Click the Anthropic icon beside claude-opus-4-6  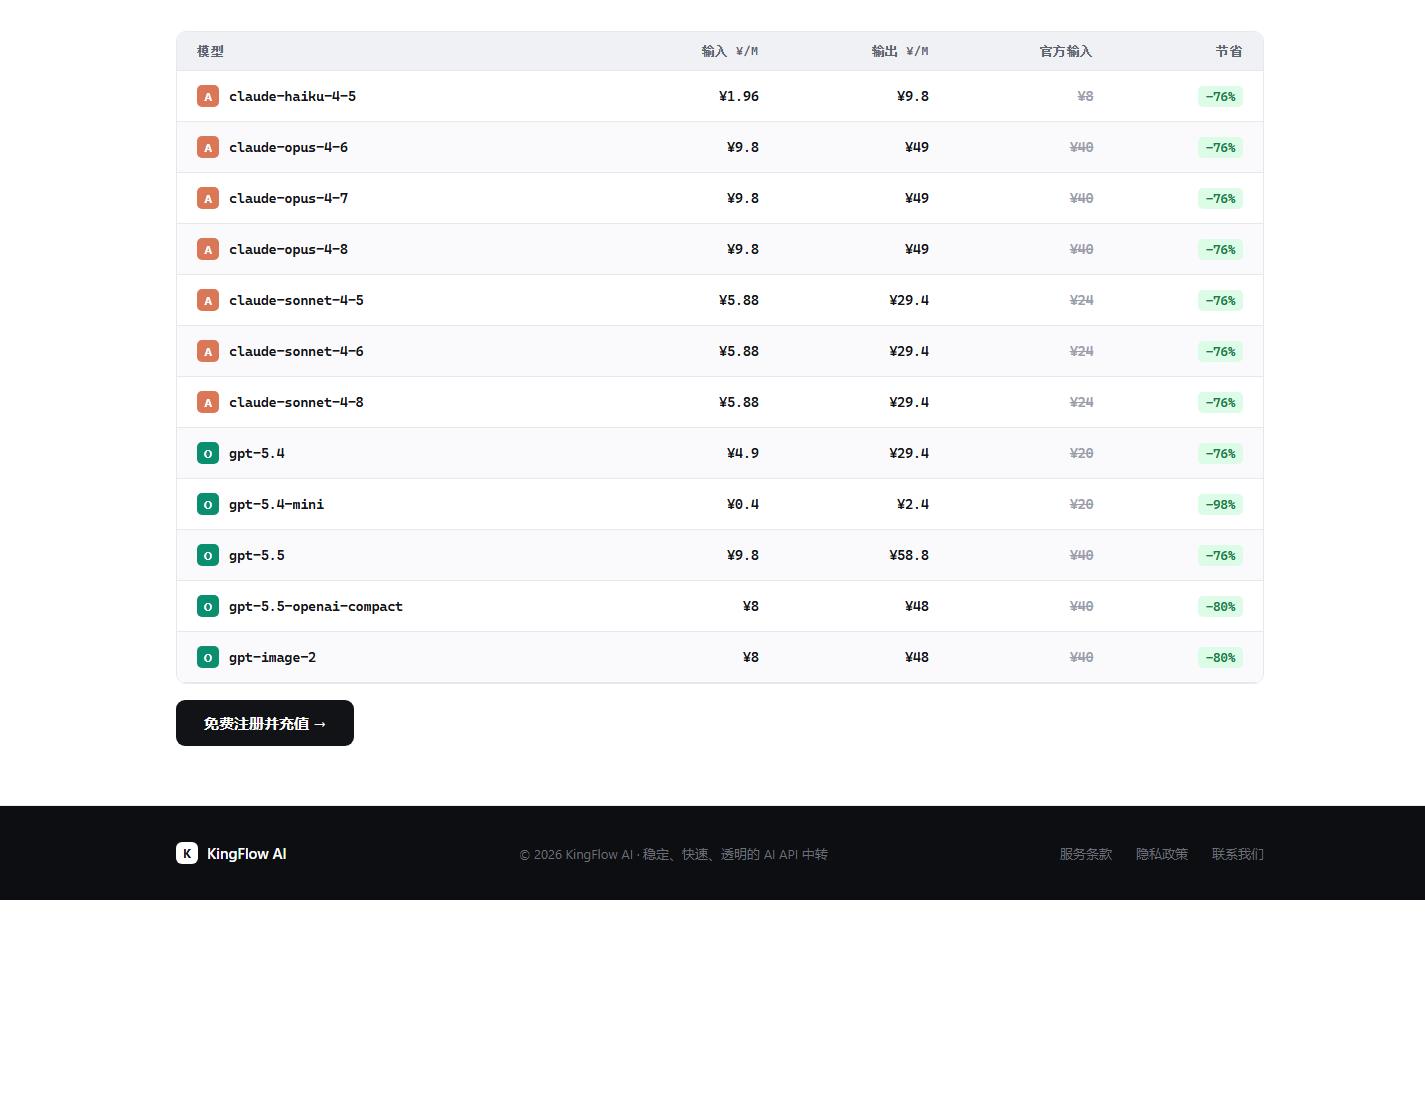tap(208, 147)
